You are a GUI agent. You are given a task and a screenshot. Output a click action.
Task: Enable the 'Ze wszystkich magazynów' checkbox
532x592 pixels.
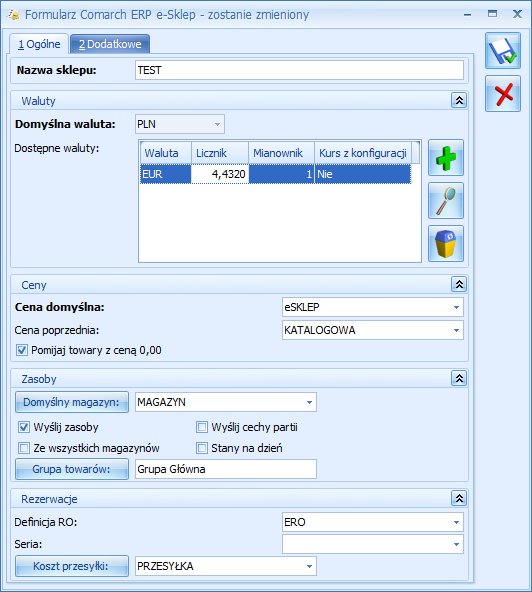click(24, 448)
